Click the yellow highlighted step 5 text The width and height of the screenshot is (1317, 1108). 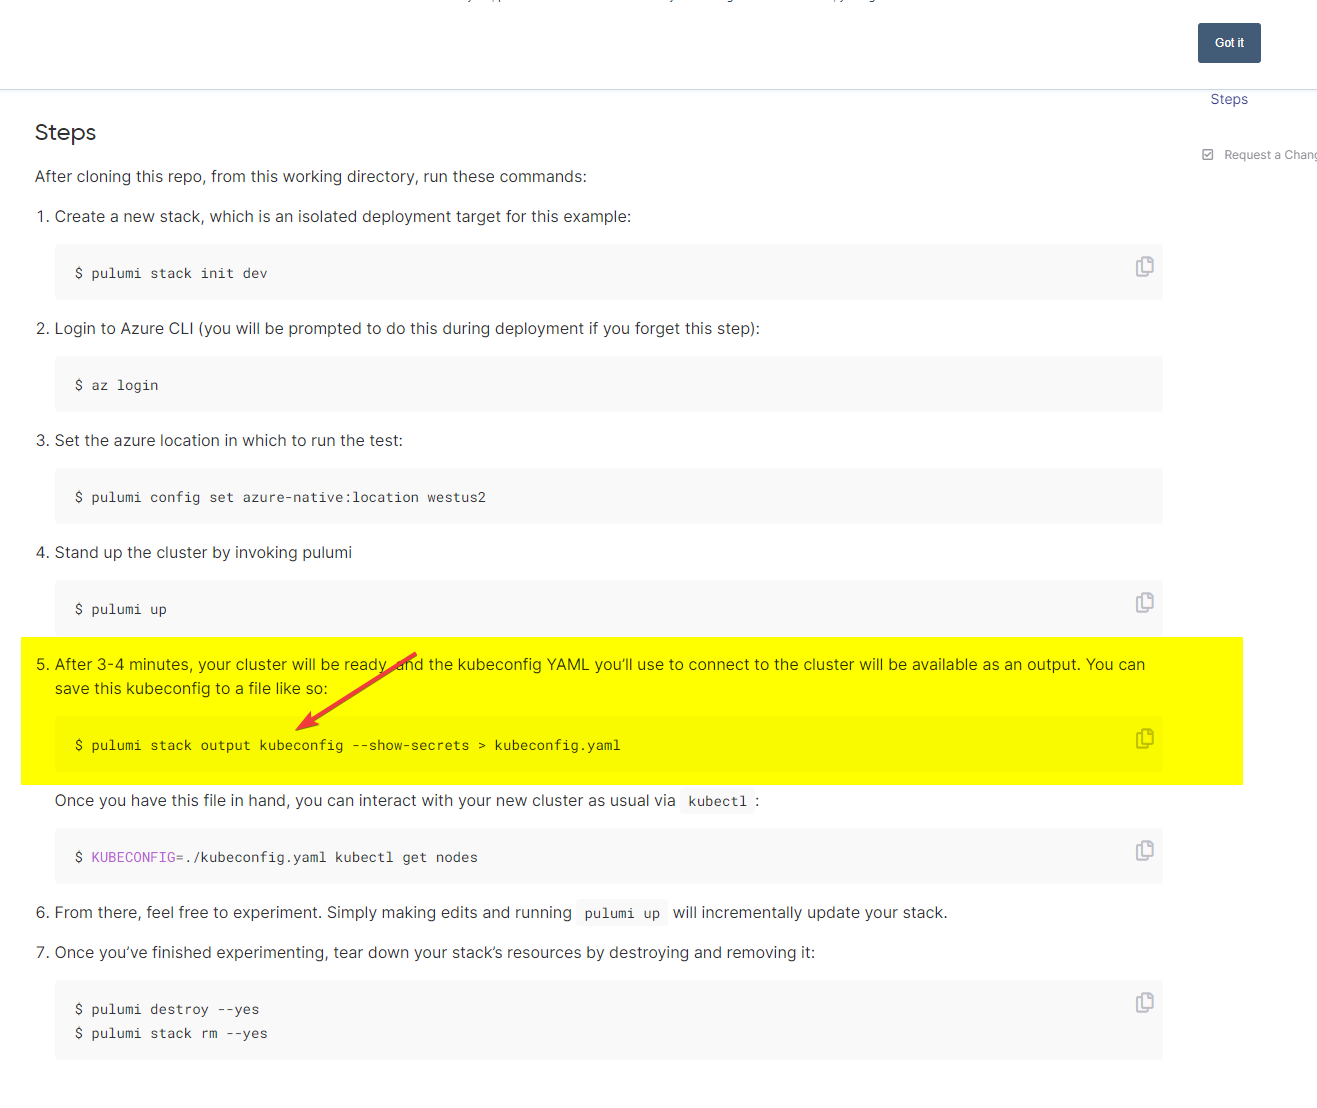600,676
